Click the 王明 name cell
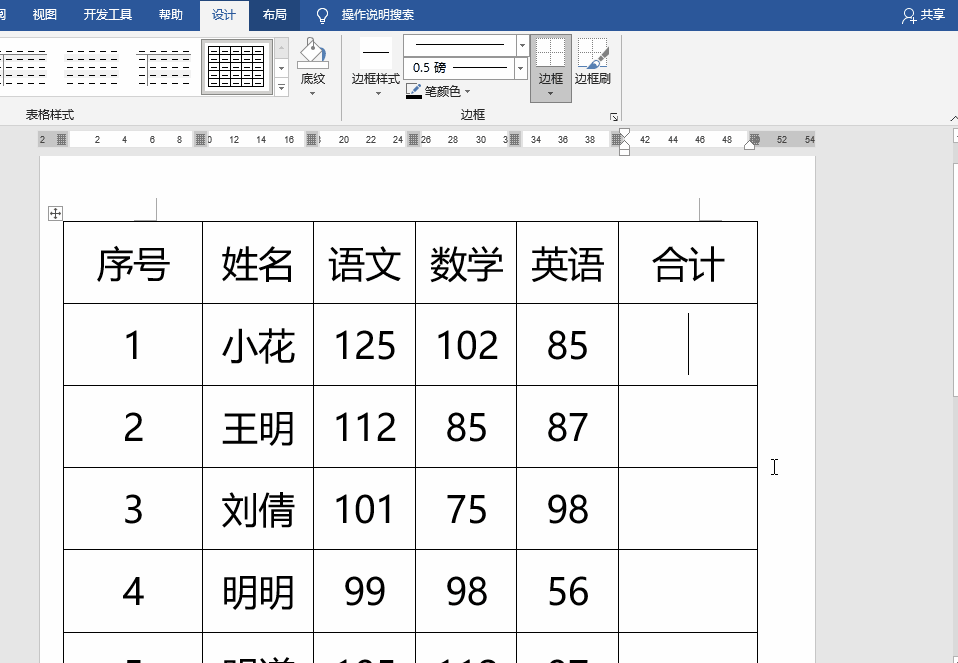This screenshot has width=958, height=663. coord(258,427)
